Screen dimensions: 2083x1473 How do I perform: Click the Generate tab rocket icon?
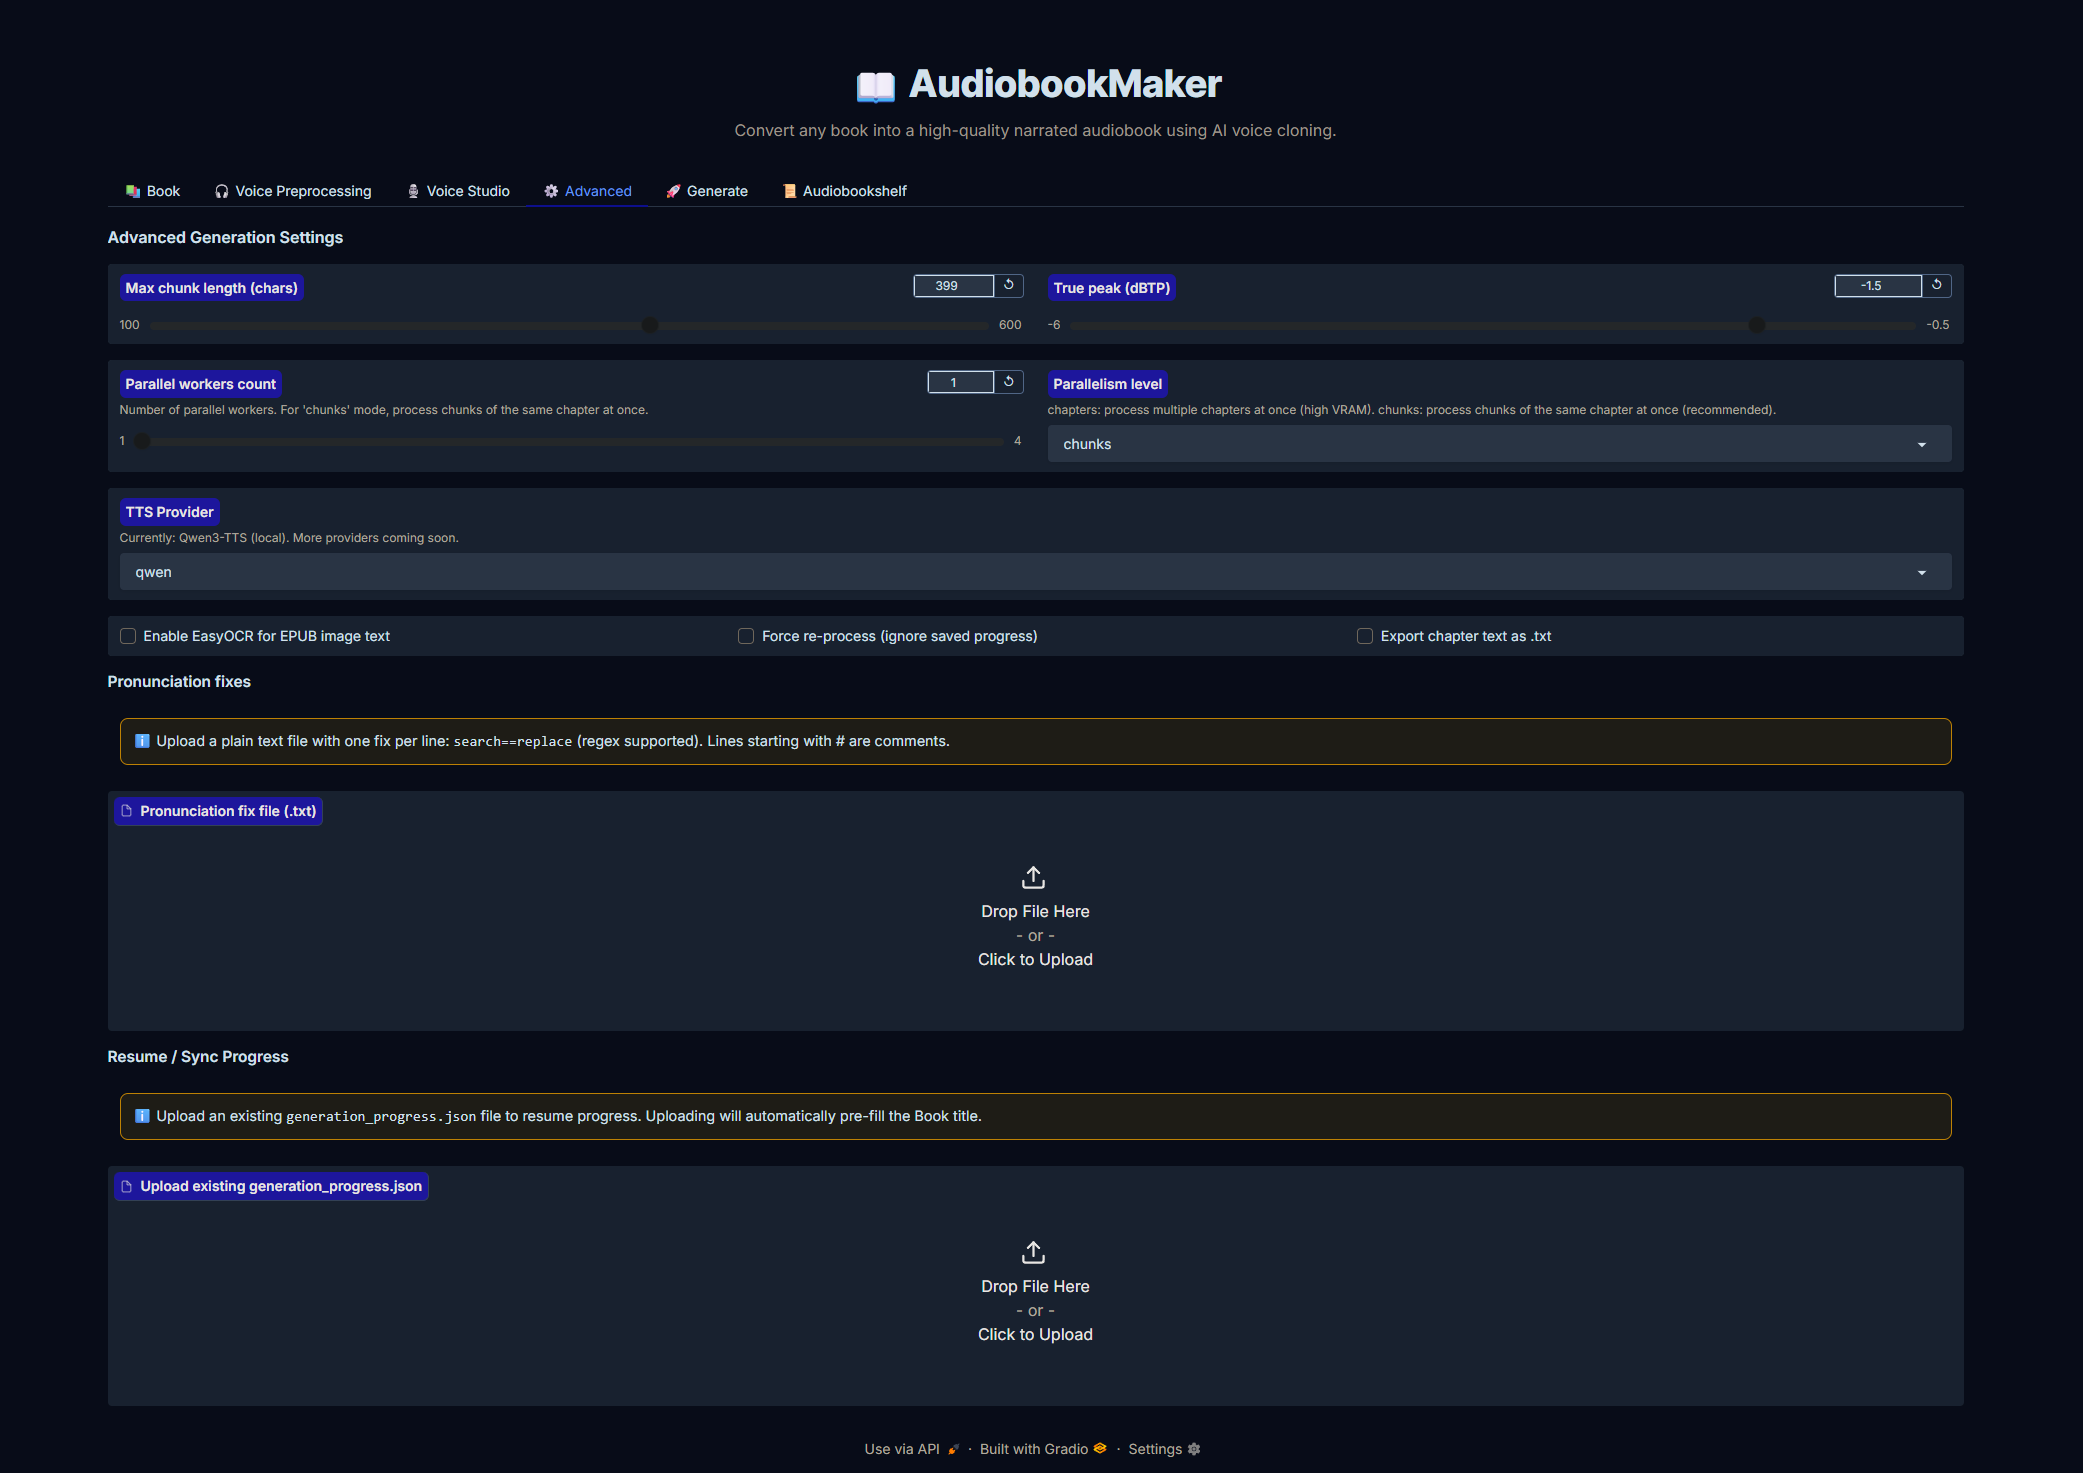[x=673, y=191]
